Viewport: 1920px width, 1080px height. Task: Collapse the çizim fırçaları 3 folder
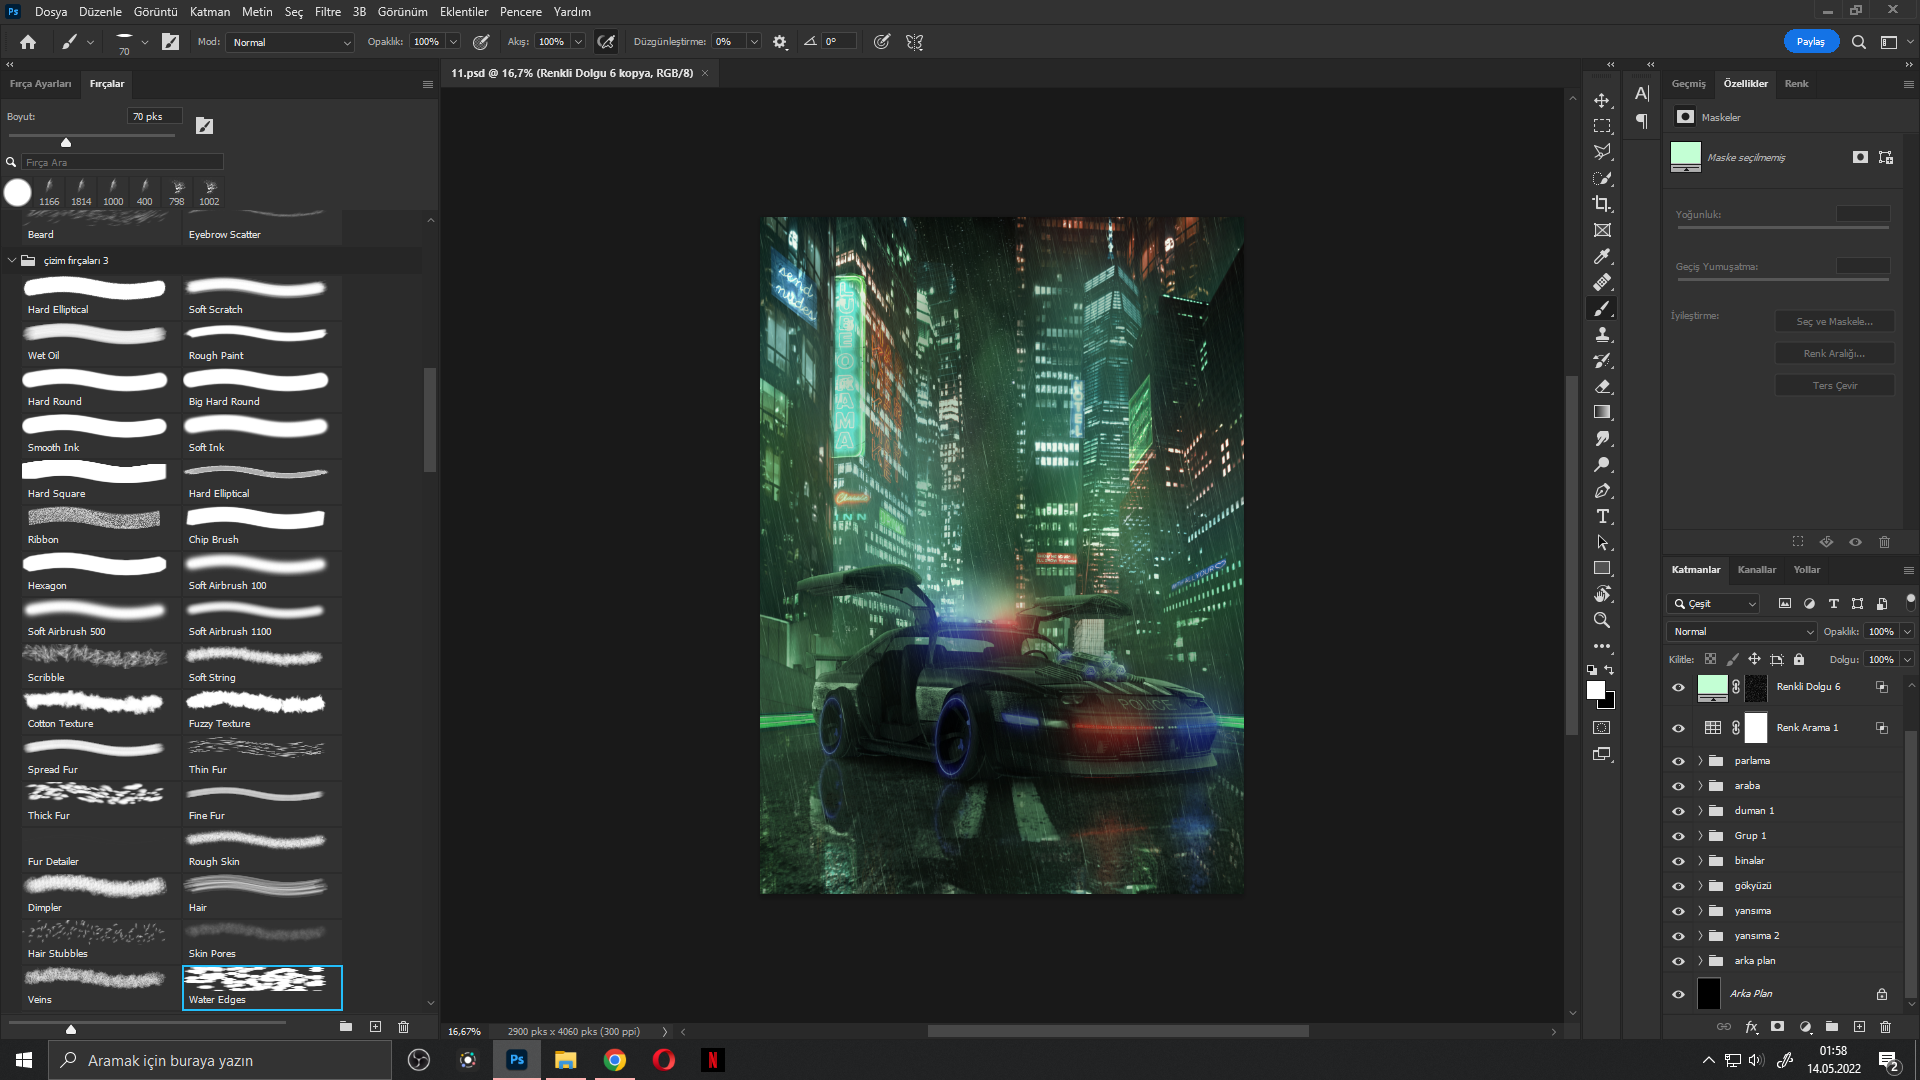[12, 260]
